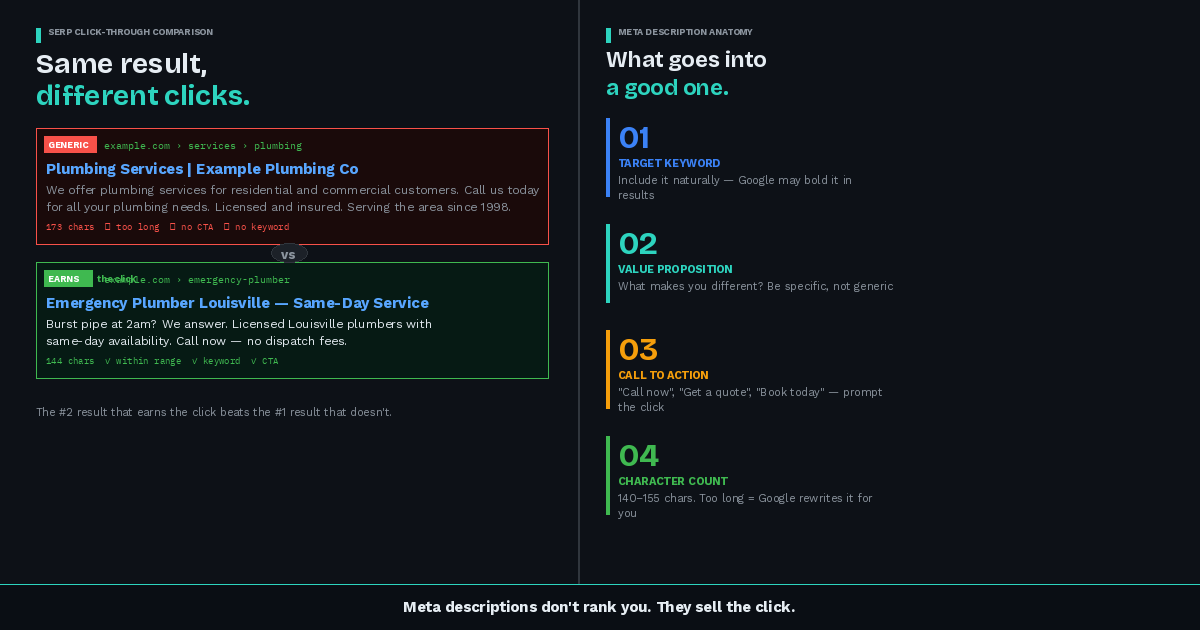
Task: Select the CALL TO ACTION heading
Action: click(663, 375)
